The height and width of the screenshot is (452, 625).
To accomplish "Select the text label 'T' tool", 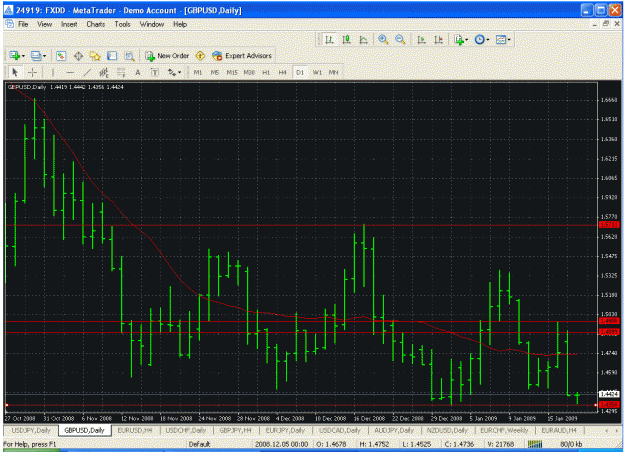I will point(155,72).
